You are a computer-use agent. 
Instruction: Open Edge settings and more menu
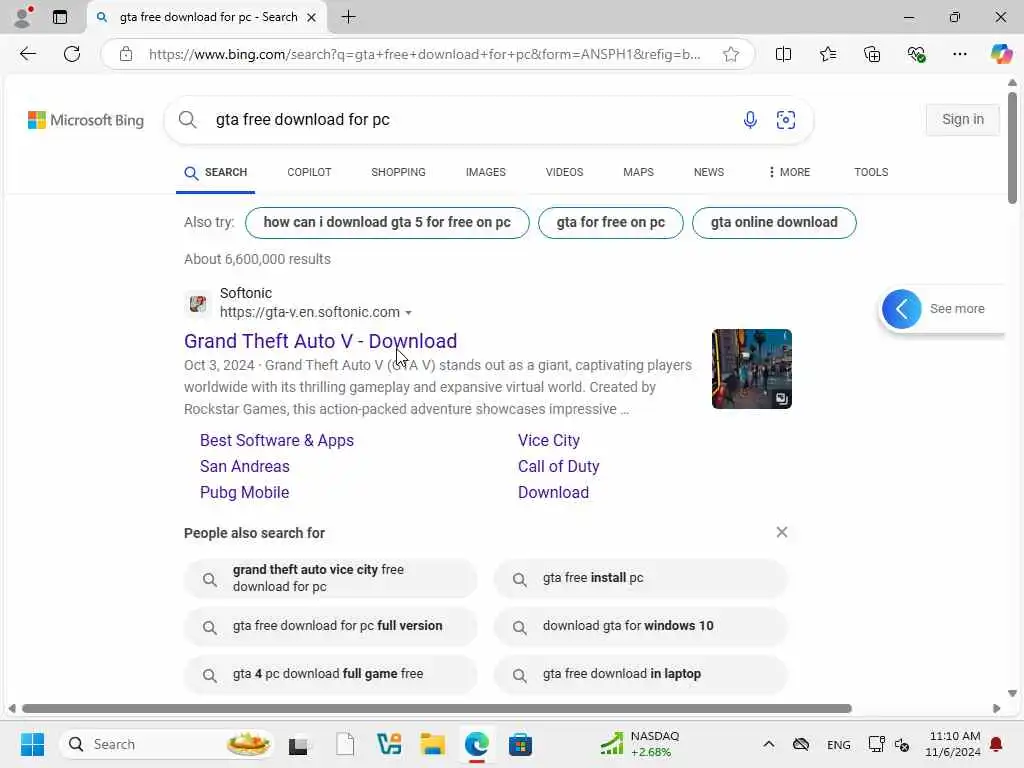[959, 54]
